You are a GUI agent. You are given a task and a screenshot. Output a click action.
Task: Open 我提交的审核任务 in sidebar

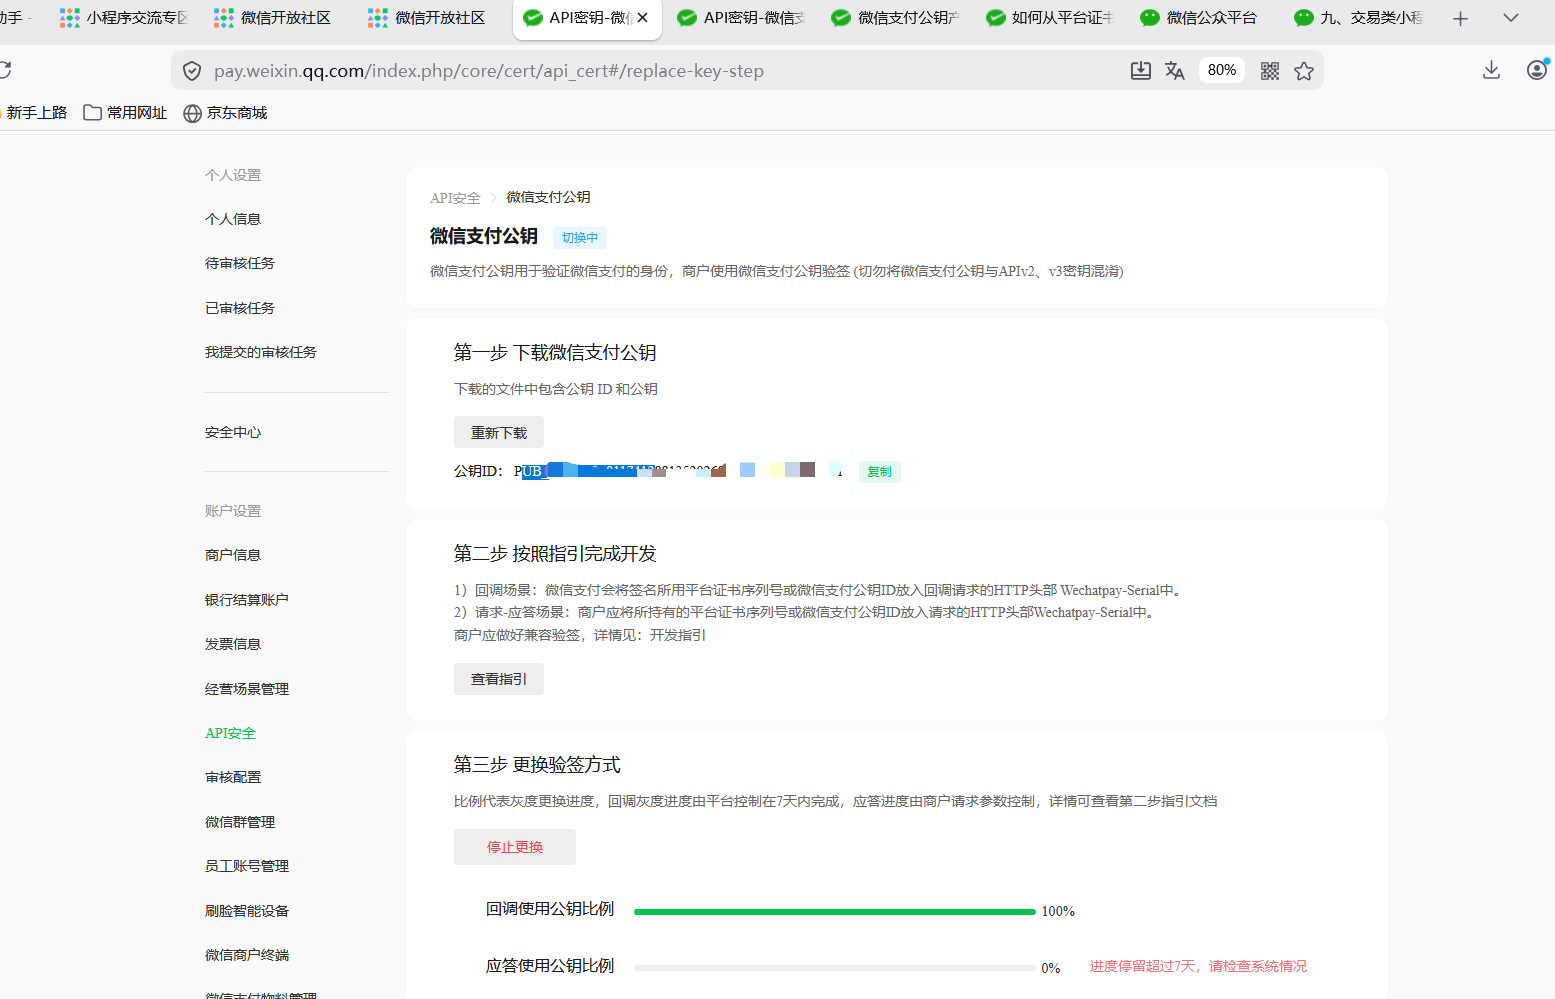pos(261,352)
